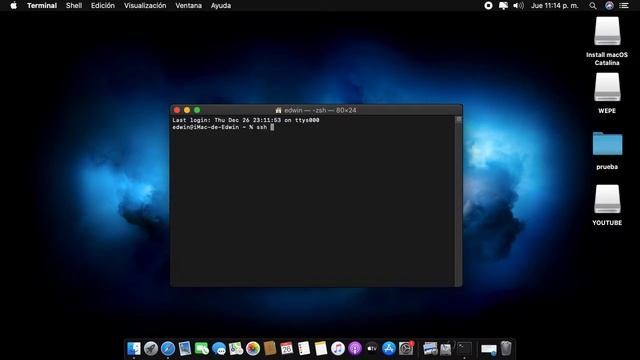The image size is (640, 360).
Task: Open App Store from the dock
Action: click(389, 348)
